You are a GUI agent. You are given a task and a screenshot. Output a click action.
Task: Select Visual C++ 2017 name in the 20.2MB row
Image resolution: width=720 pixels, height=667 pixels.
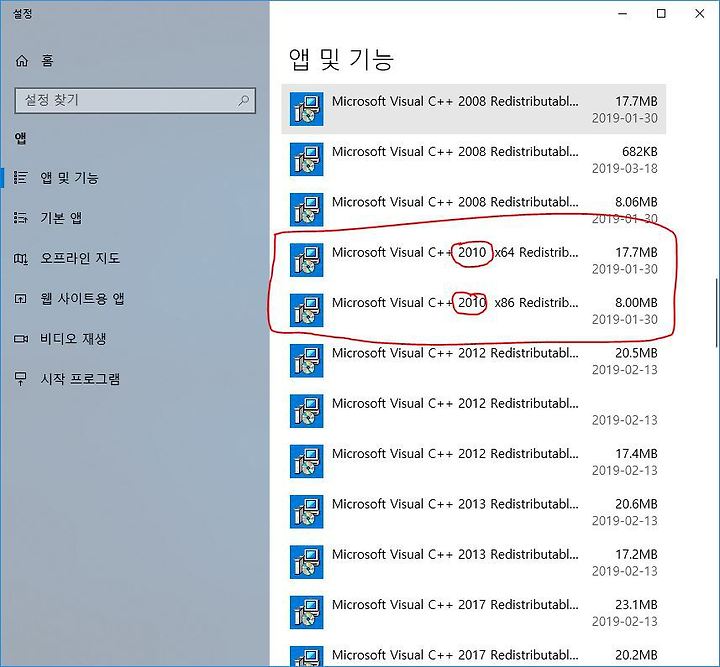(455, 655)
